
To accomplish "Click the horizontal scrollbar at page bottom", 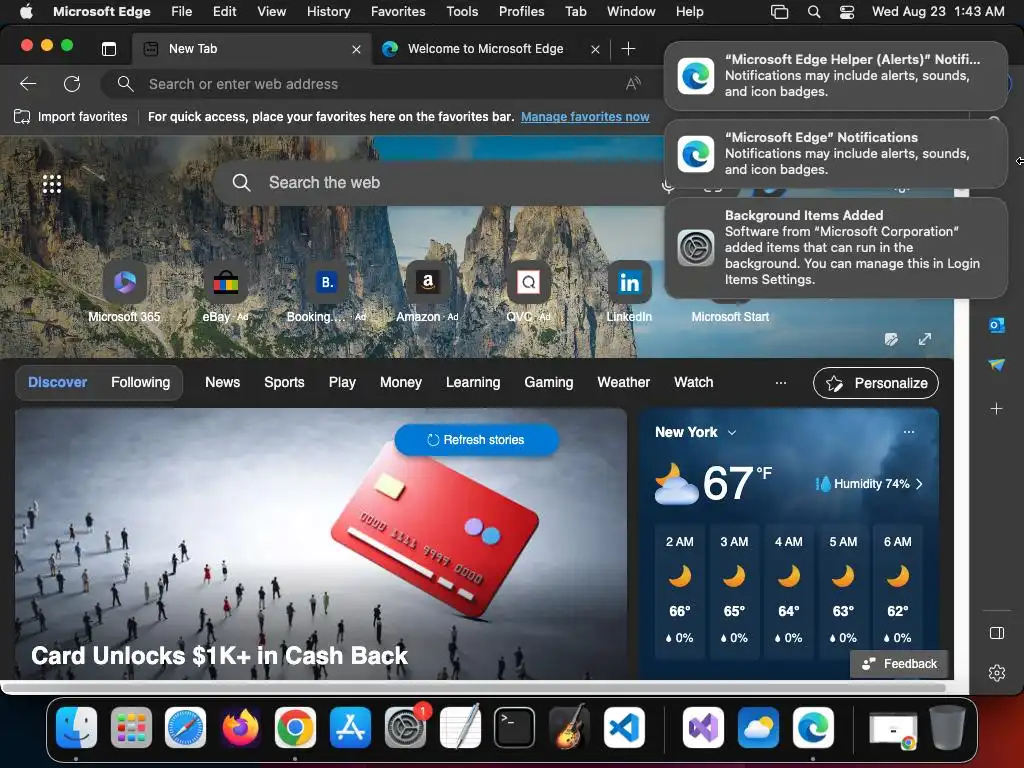I will pyautogui.click(x=473, y=688).
